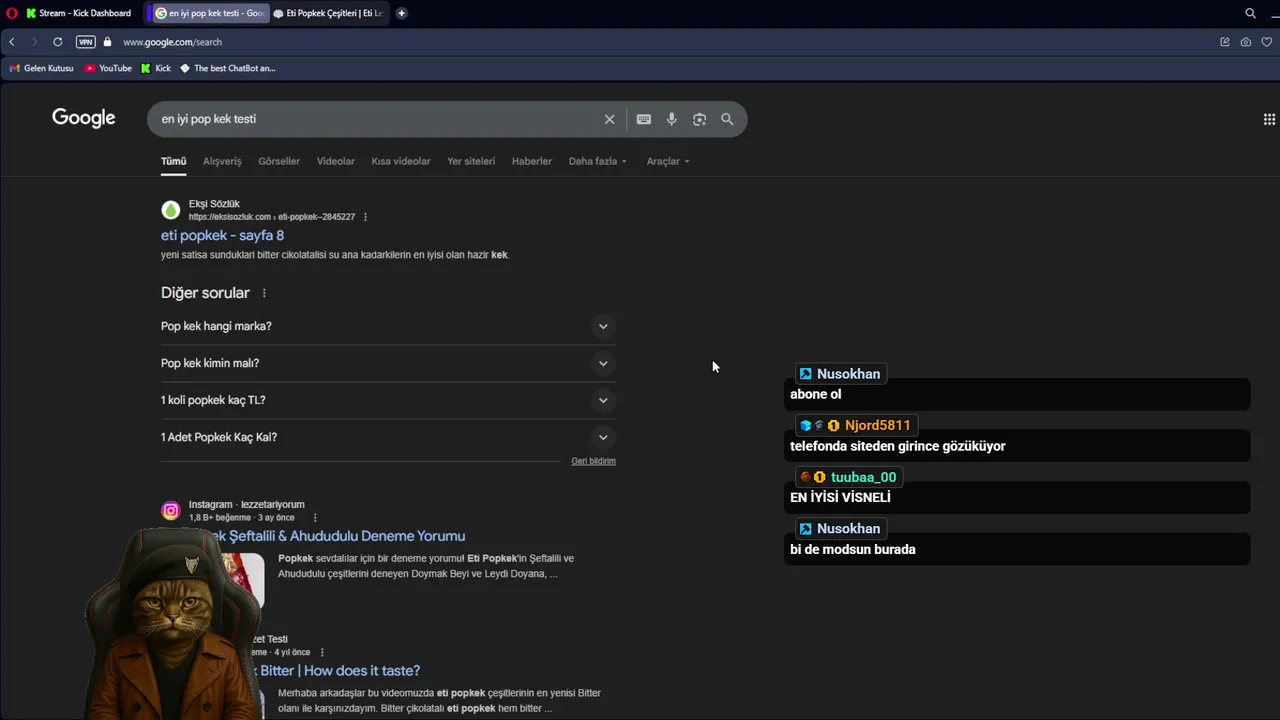Open the 'eti popkek - sayfa 8' result
The width and height of the screenshot is (1280, 720).
(222, 235)
